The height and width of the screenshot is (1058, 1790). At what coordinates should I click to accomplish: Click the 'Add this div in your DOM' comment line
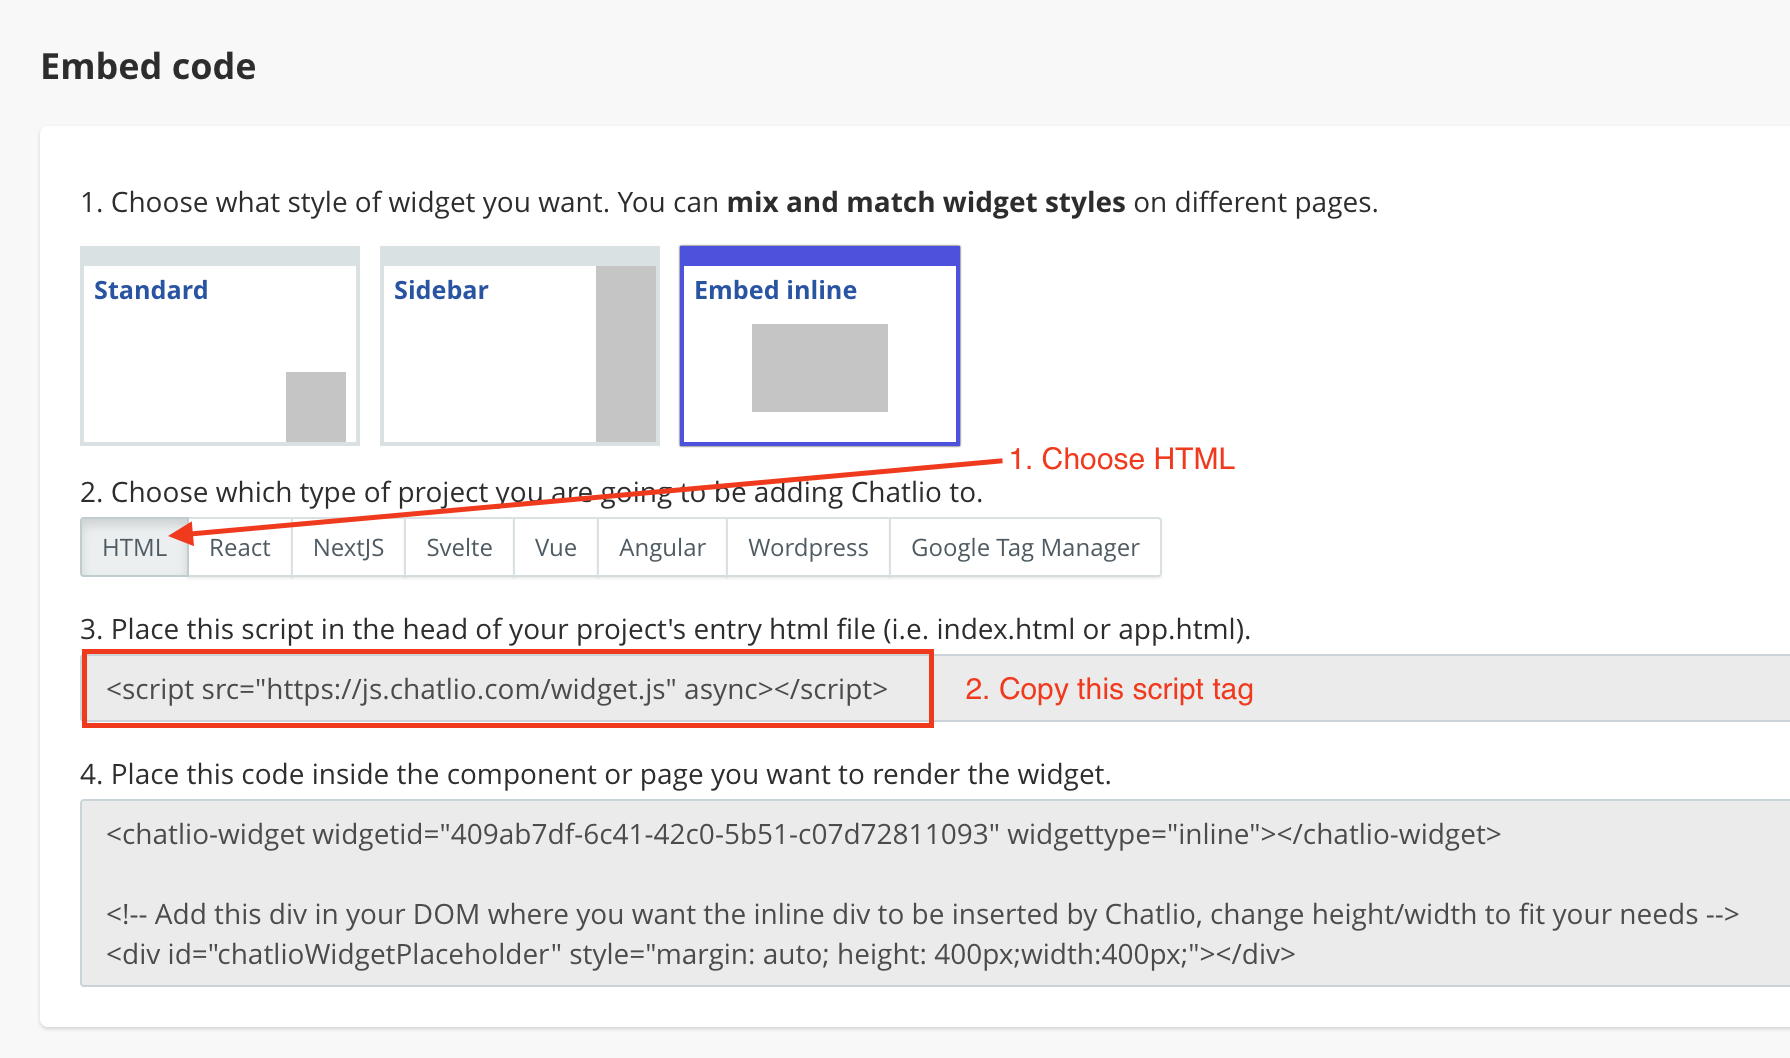coord(922,914)
